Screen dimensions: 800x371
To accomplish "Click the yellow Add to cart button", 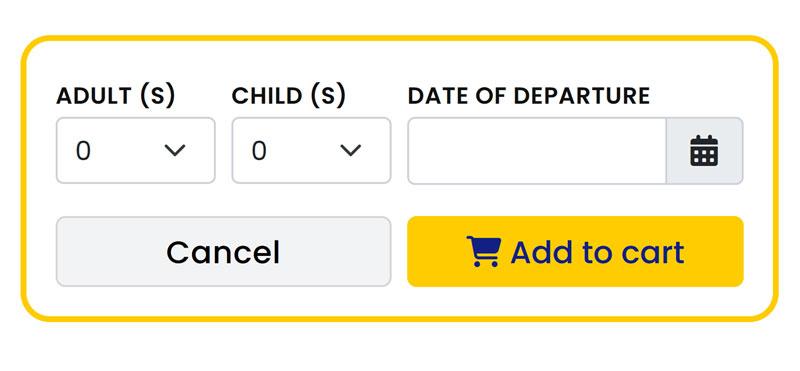I will pyautogui.click(x=576, y=252).
